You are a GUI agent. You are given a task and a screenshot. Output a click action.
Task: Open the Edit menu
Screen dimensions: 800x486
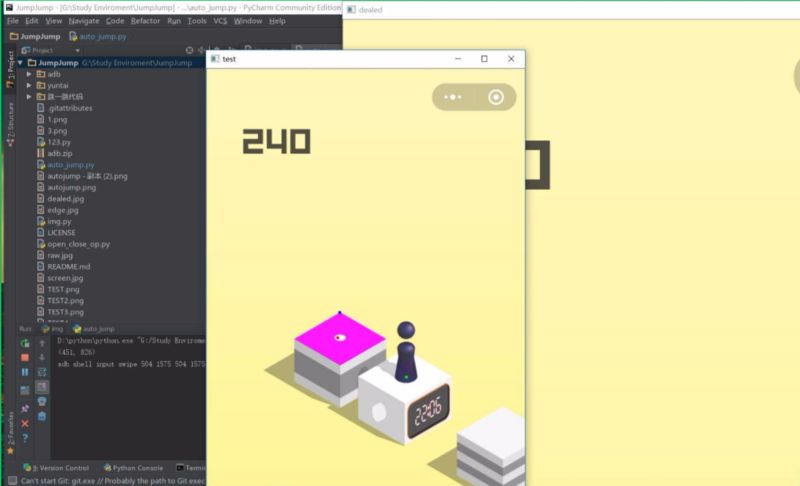click(32, 21)
